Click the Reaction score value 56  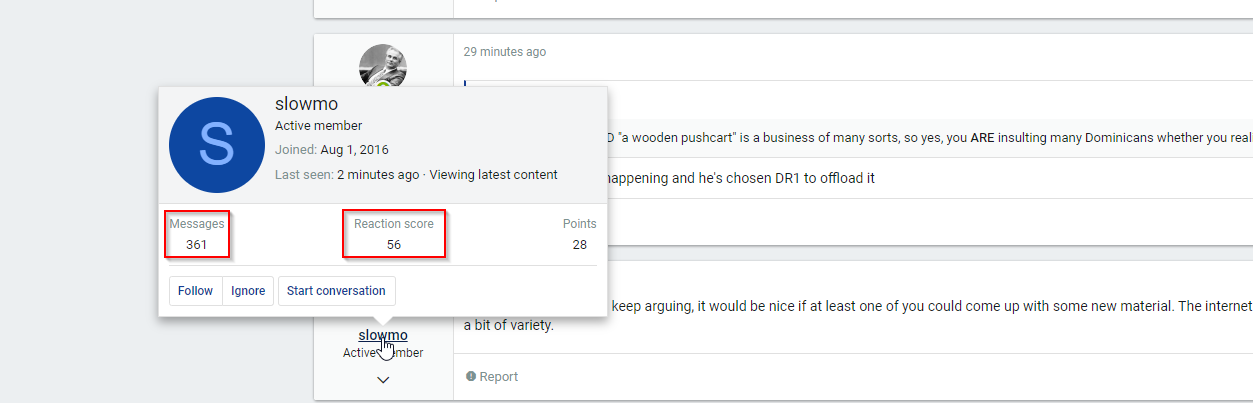pyautogui.click(x=394, y=244)
